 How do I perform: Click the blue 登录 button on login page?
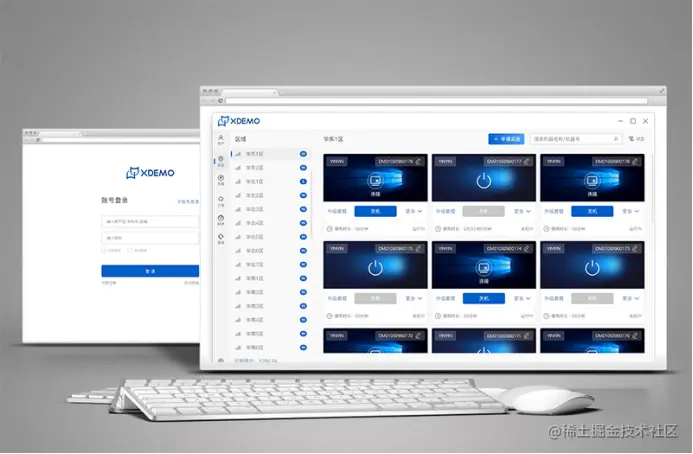click(150, 271)
